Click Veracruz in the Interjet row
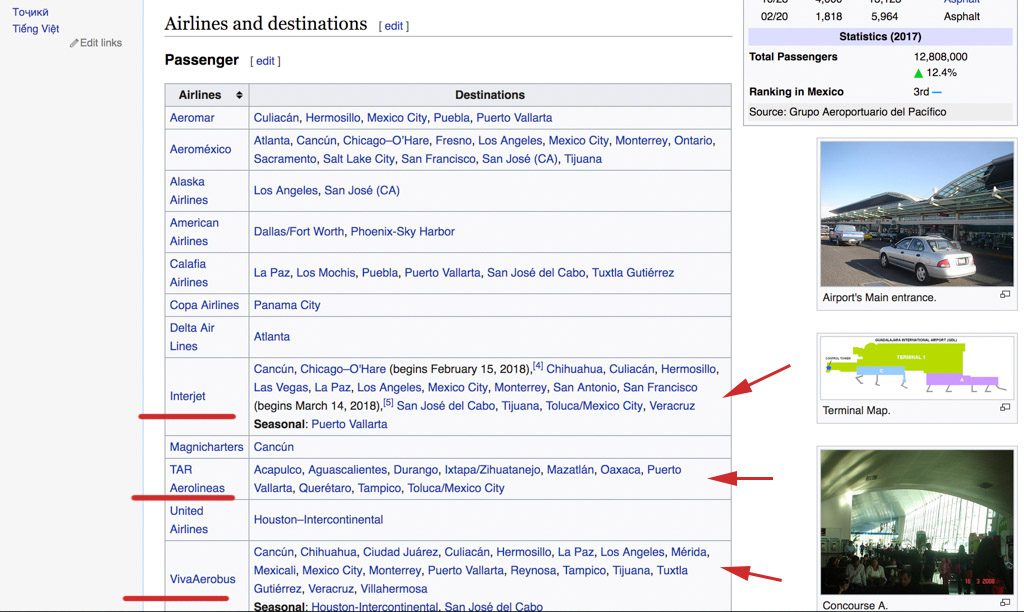This screenshot has width=1024, height=612. 672,406
